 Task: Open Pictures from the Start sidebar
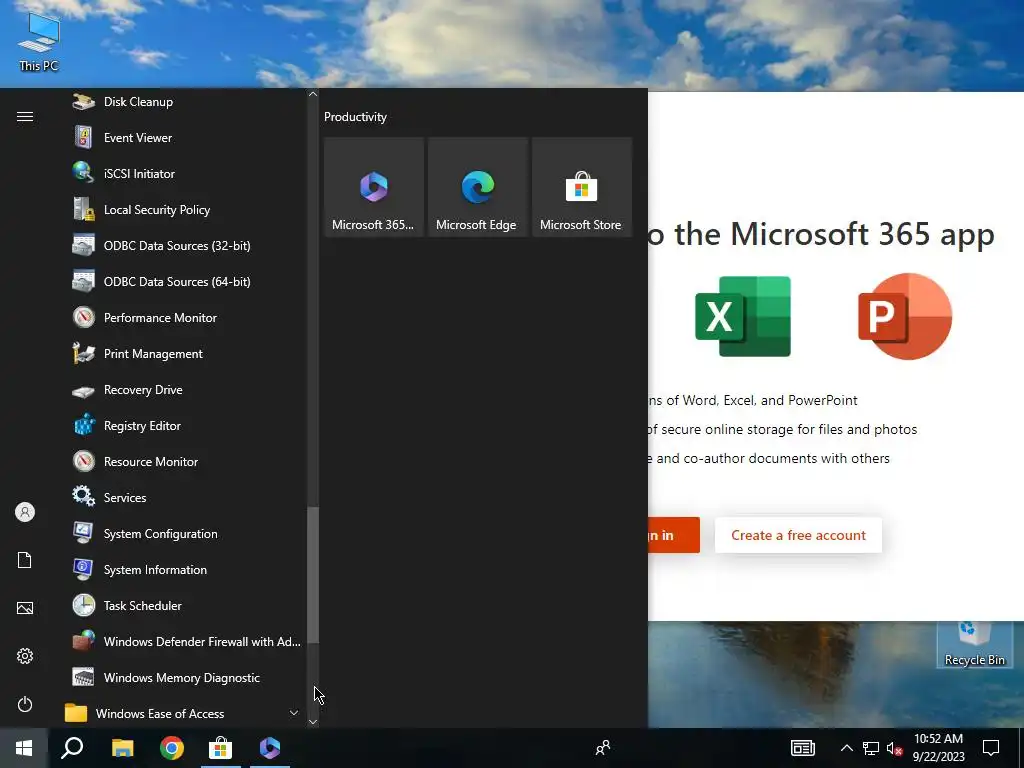coord(25,608)
